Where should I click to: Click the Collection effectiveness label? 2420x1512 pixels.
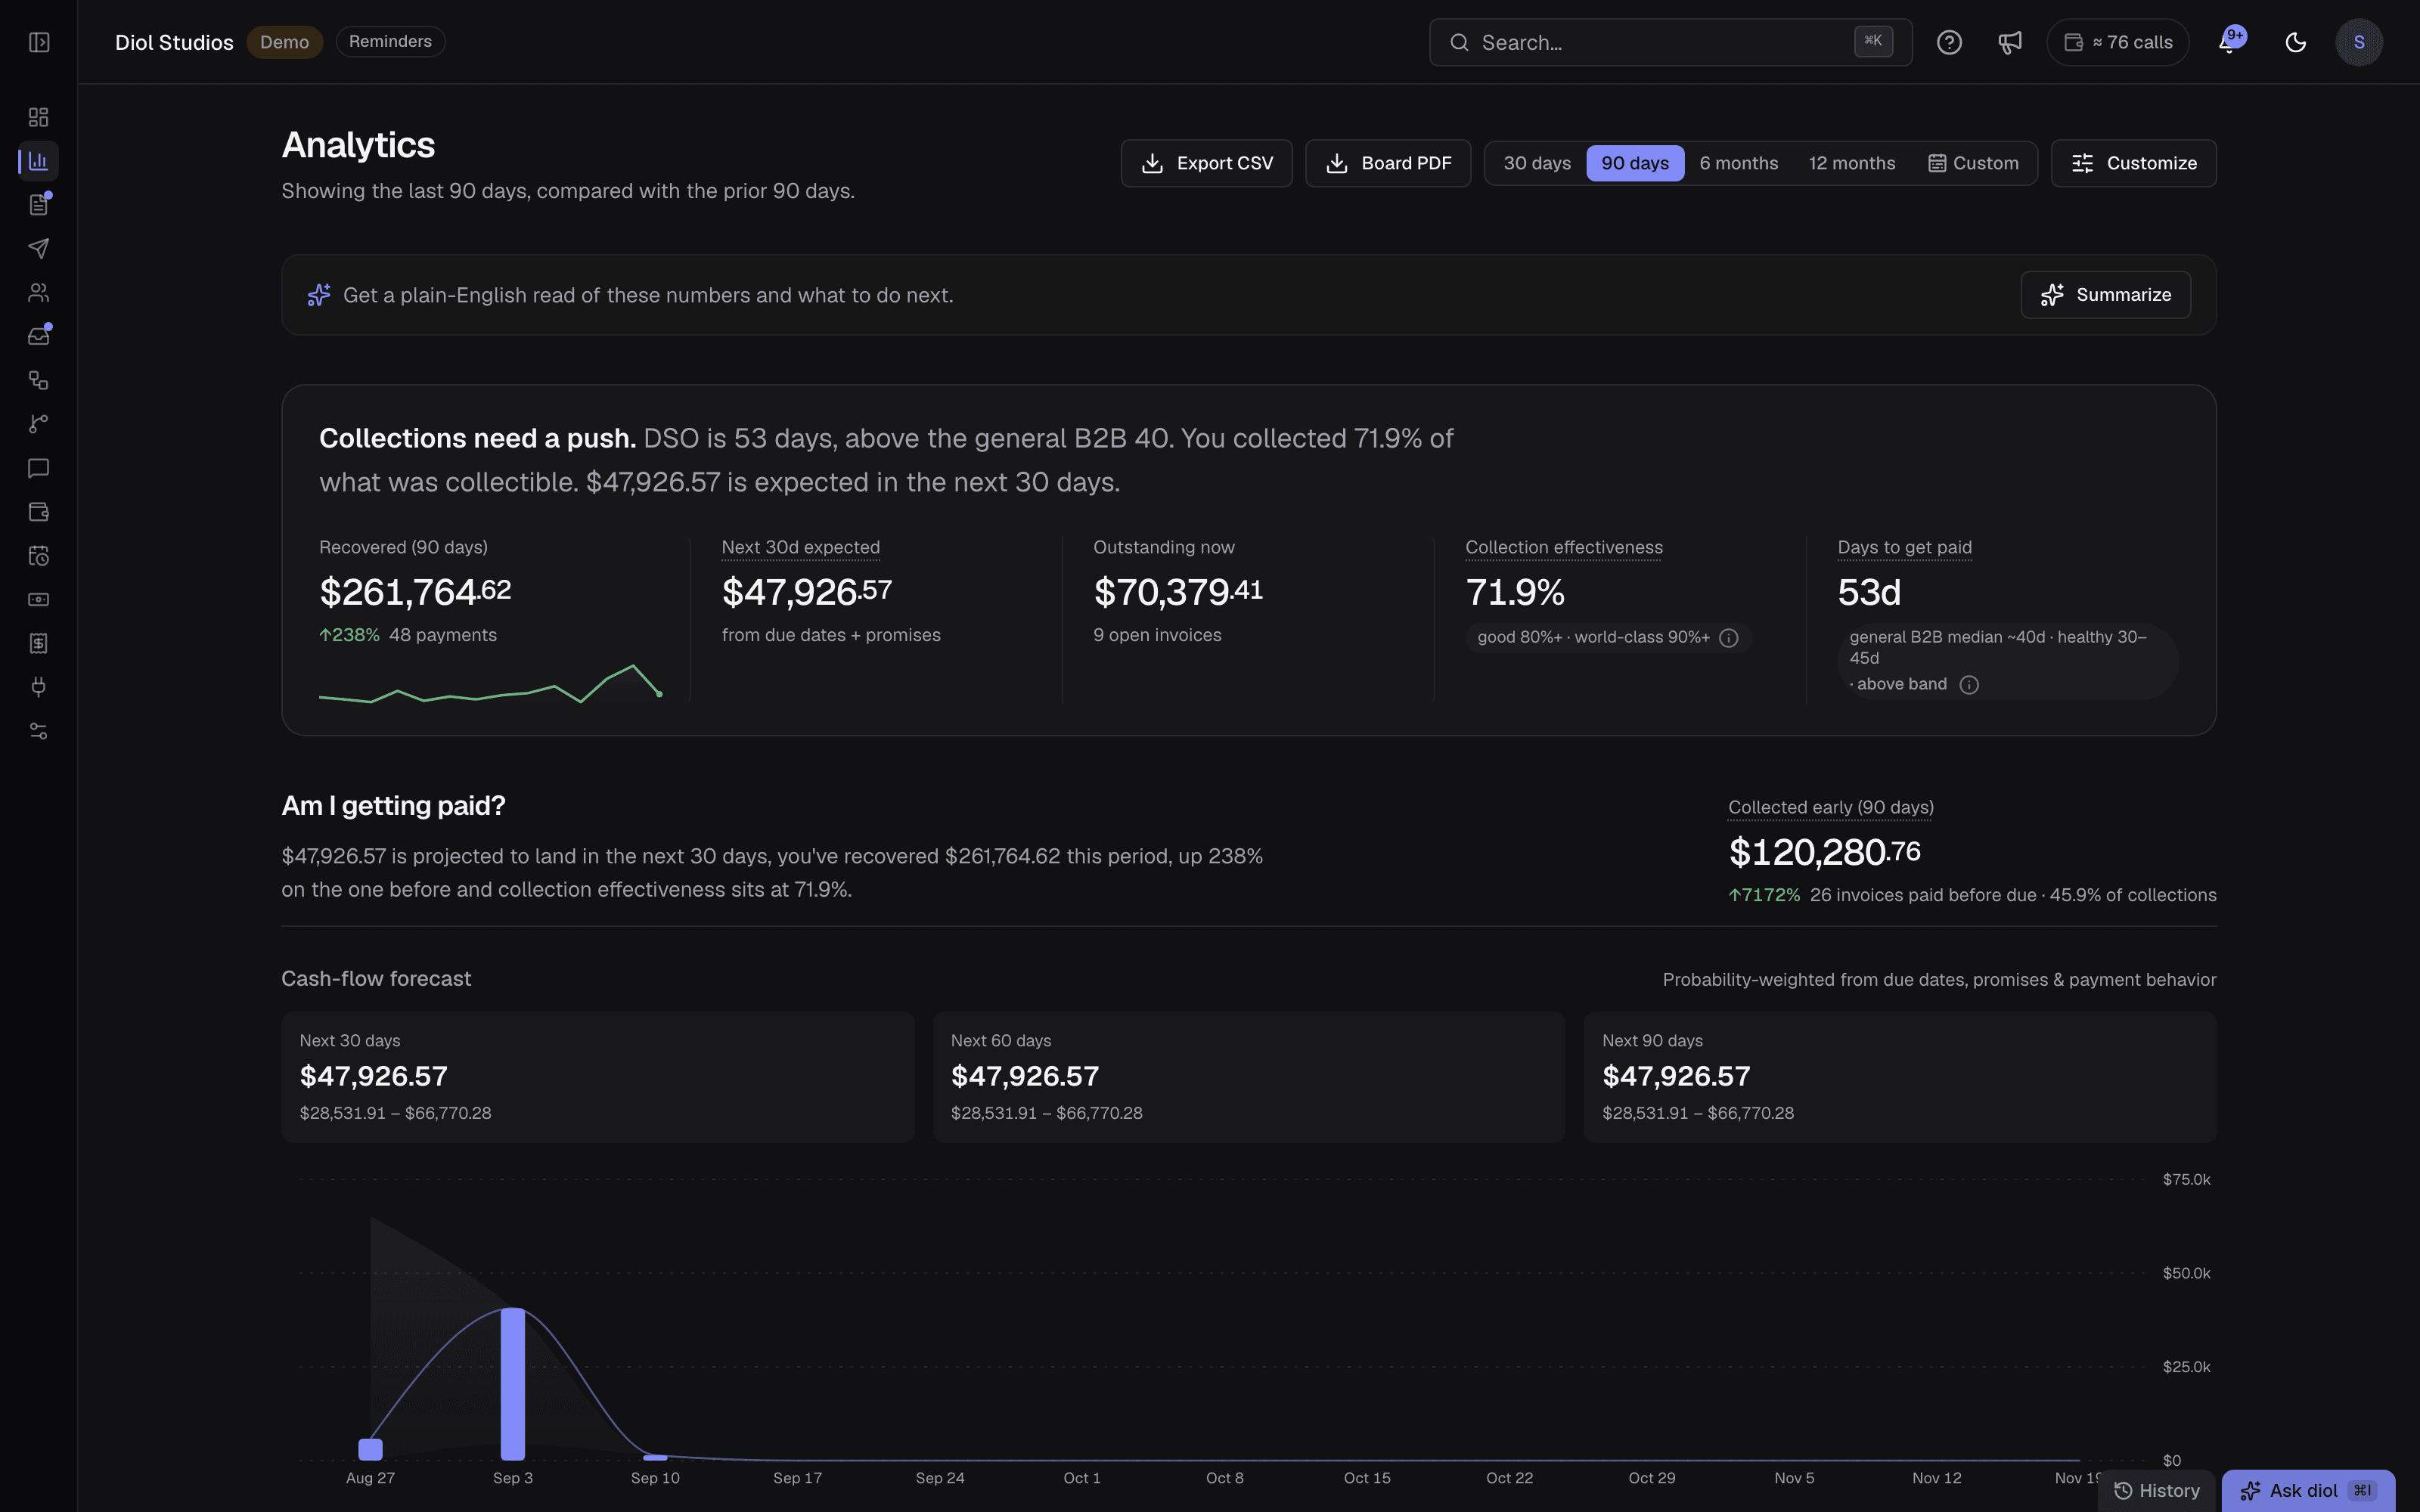click(x=1564, y=548)
